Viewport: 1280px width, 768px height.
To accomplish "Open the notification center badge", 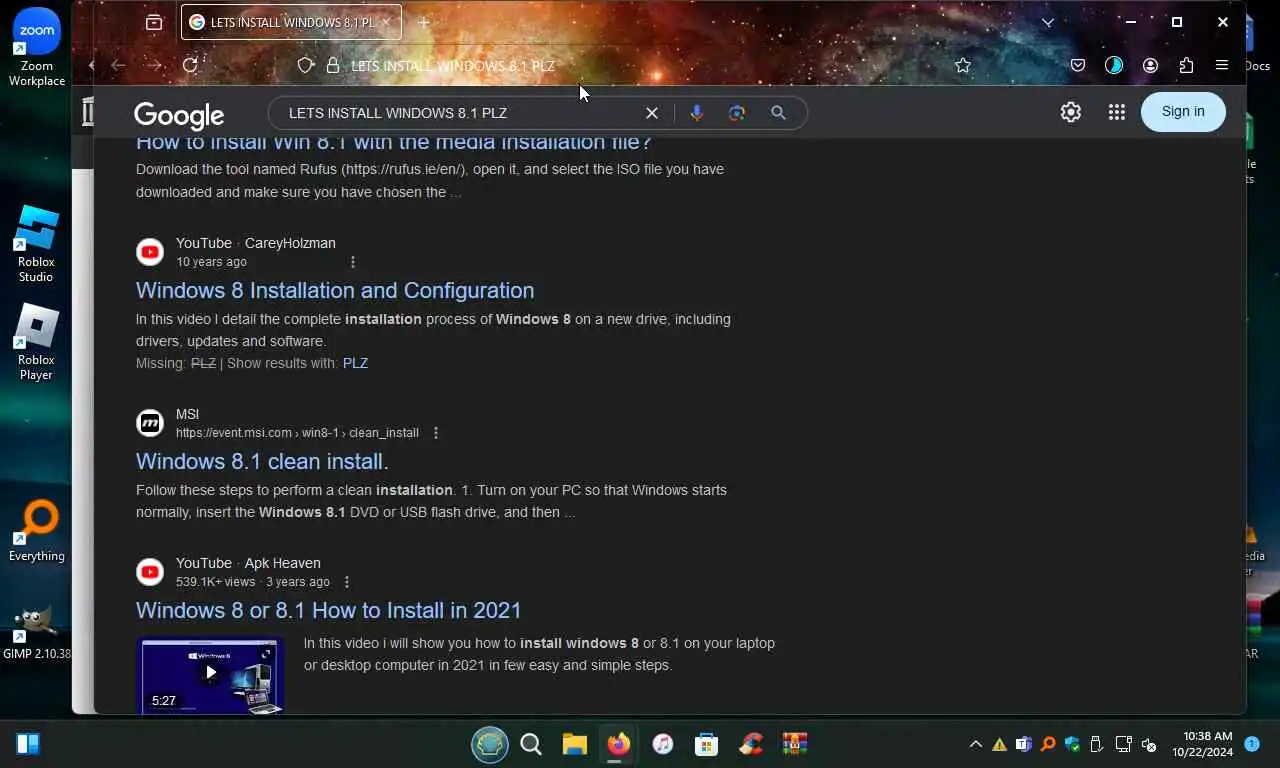I will click(x=1252, y=743).
